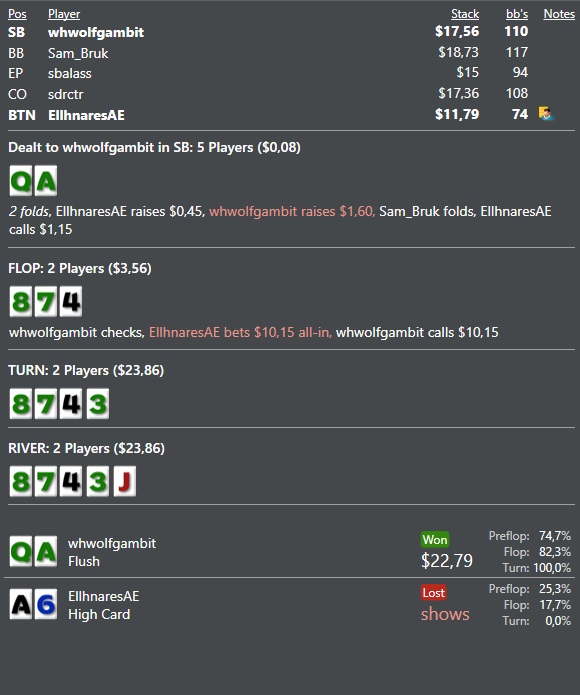Click the green Won badge
Screen dimensions: 580x695
tap(435, 539)
